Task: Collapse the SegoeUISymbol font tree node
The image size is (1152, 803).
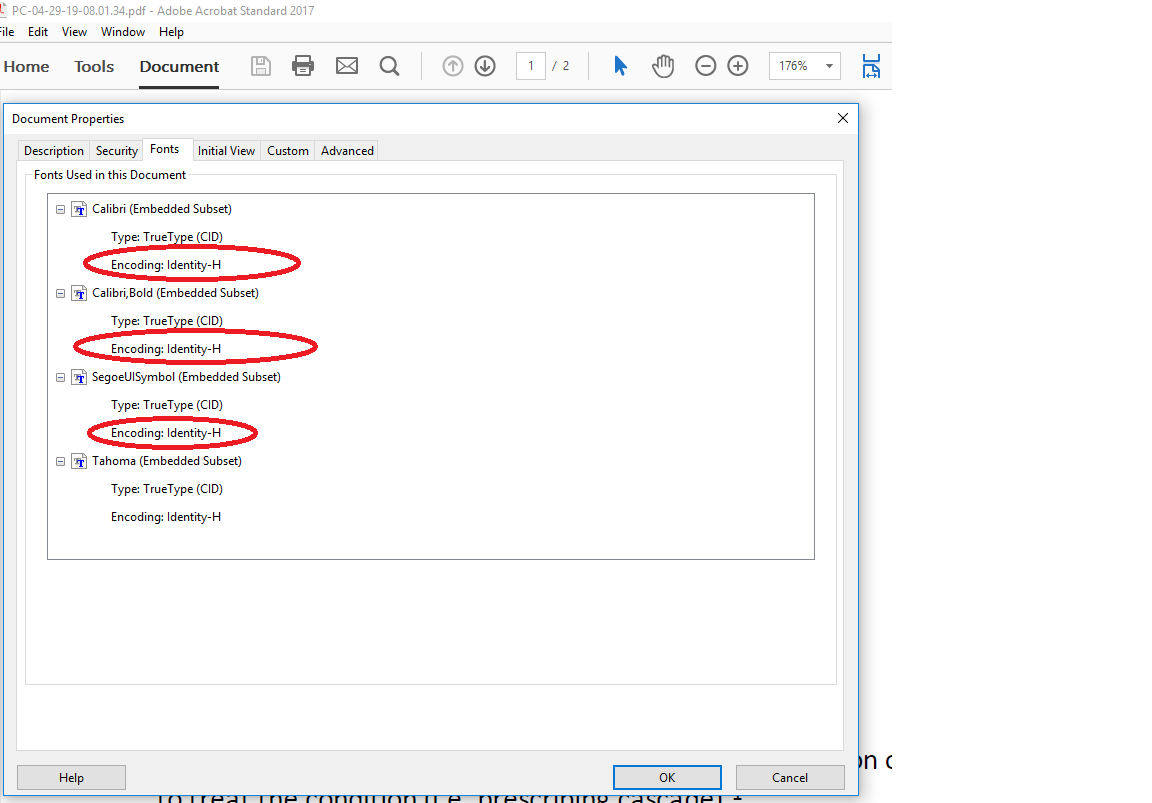Action: [x=60, y=378]
